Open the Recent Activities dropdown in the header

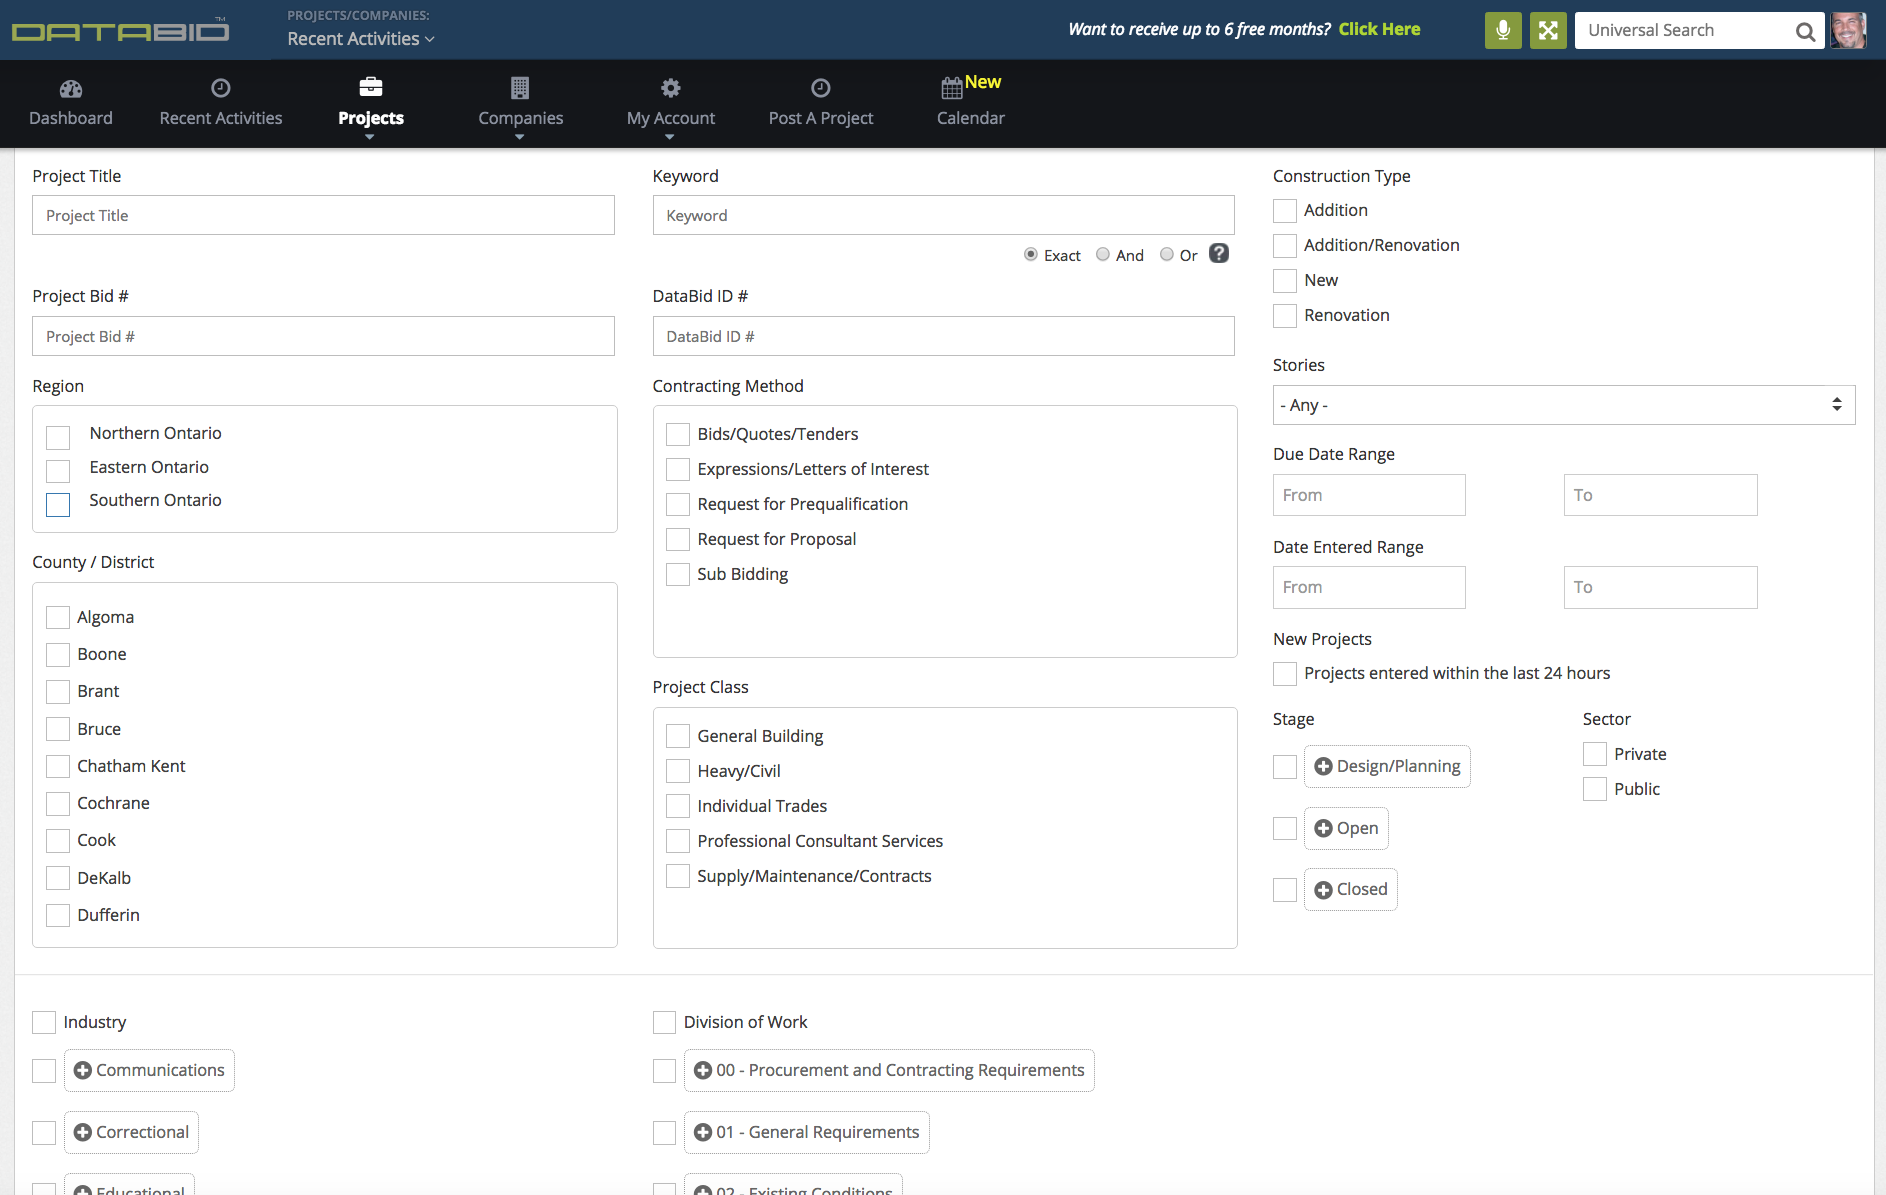(x=360, y=38)
